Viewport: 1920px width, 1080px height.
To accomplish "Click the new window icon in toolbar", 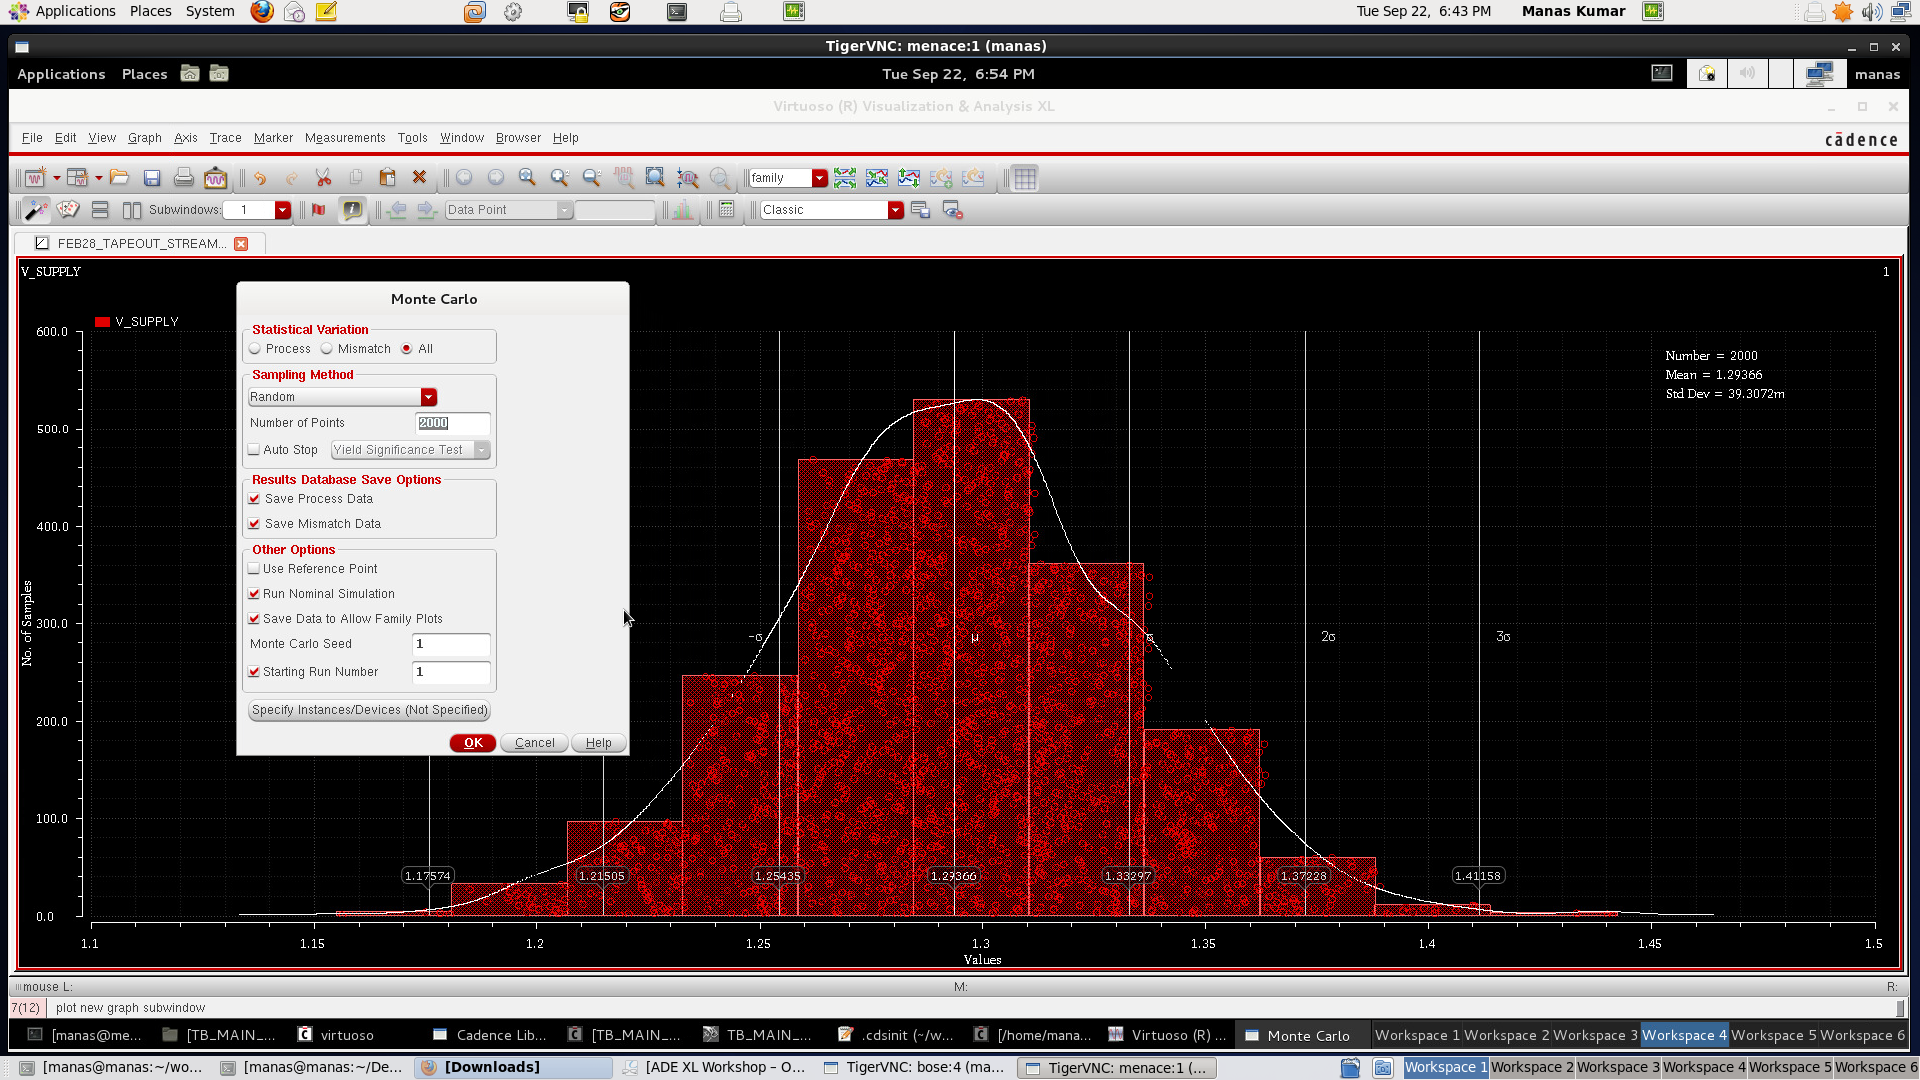I will [x=35, y=178].
